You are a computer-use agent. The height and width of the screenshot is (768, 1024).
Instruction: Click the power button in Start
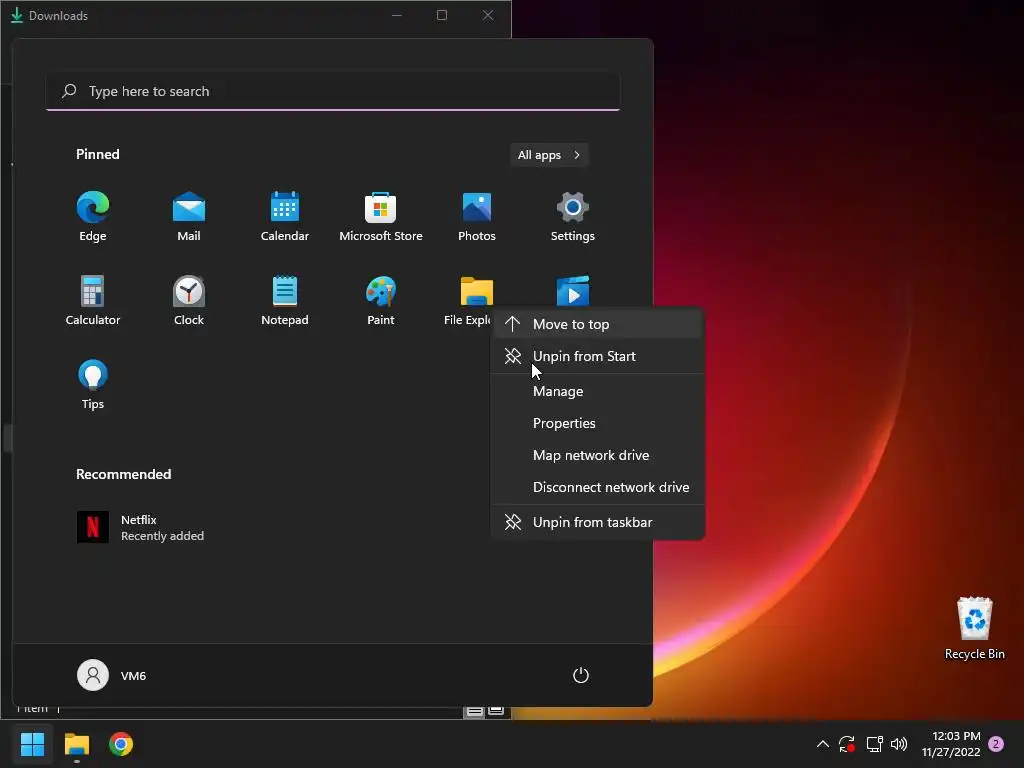(x=581, y=675)
